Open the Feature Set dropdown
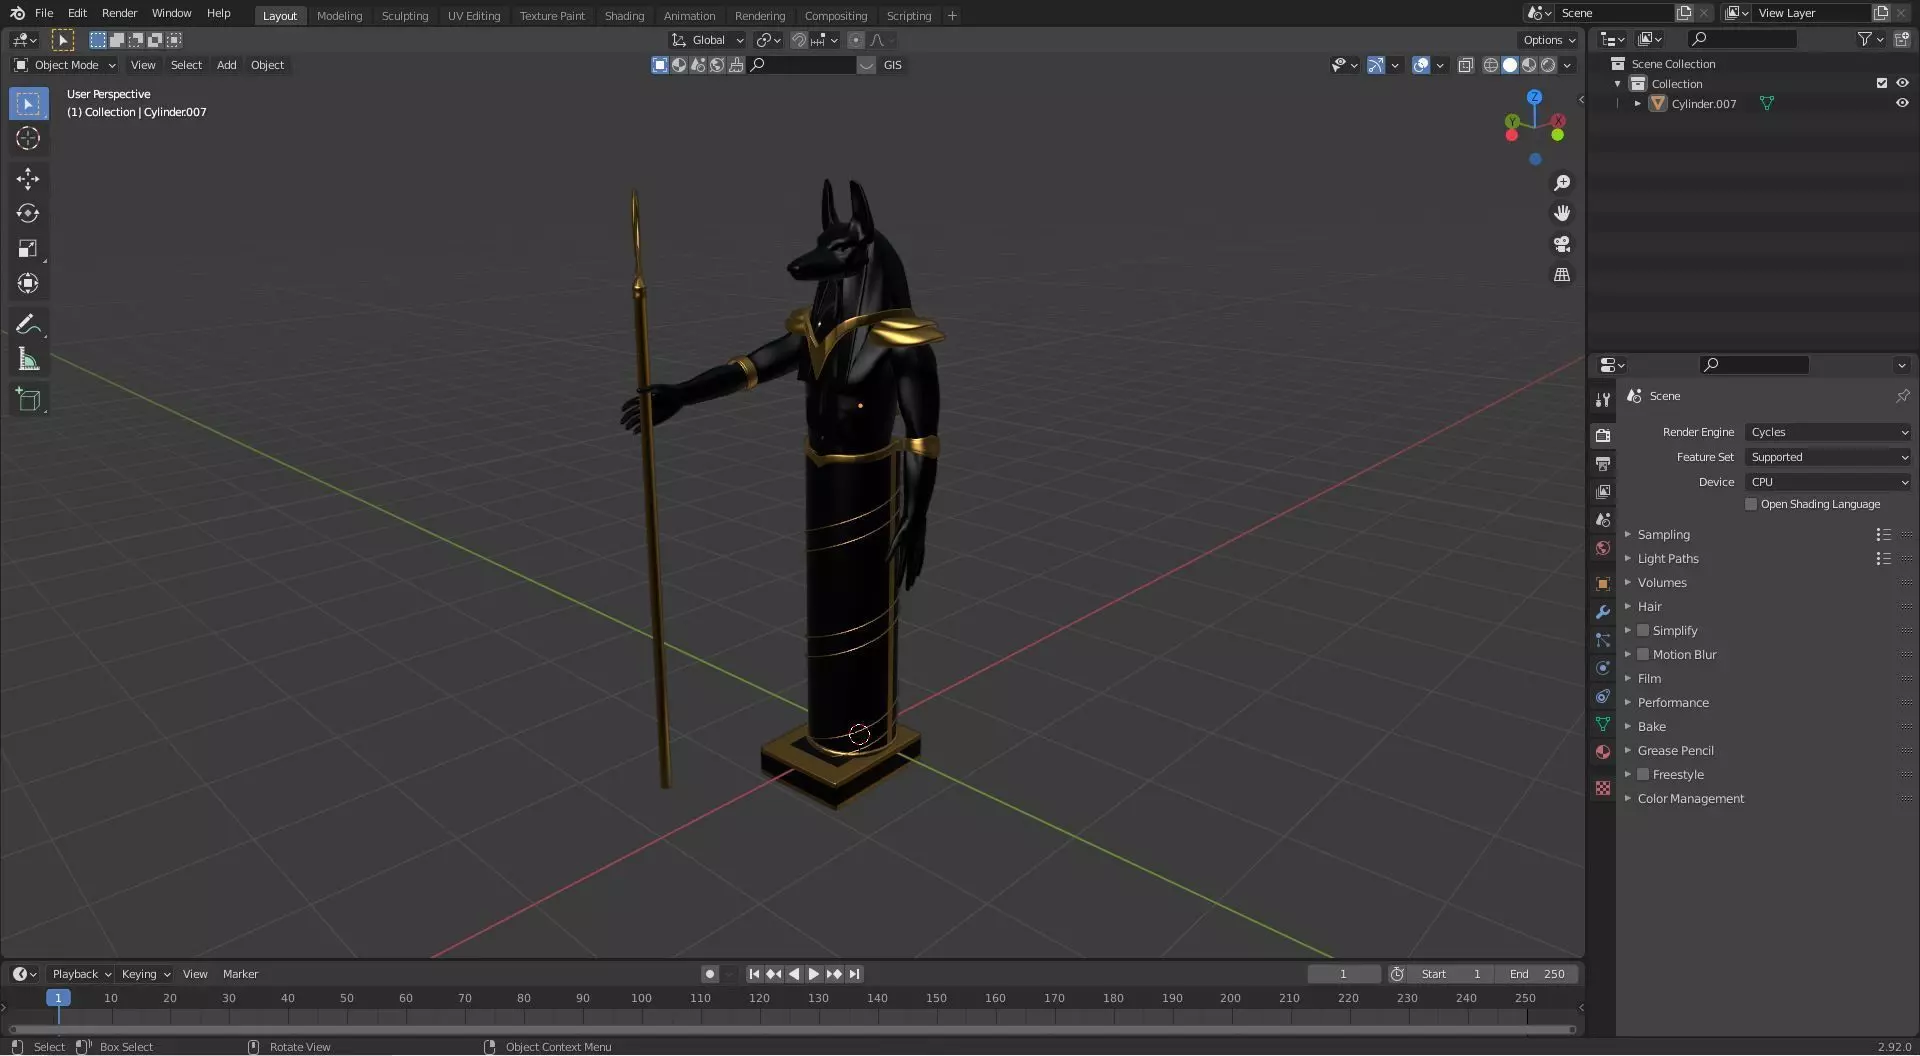The width and height of the screenshot is (1920, 1056). pos(1828,458)
